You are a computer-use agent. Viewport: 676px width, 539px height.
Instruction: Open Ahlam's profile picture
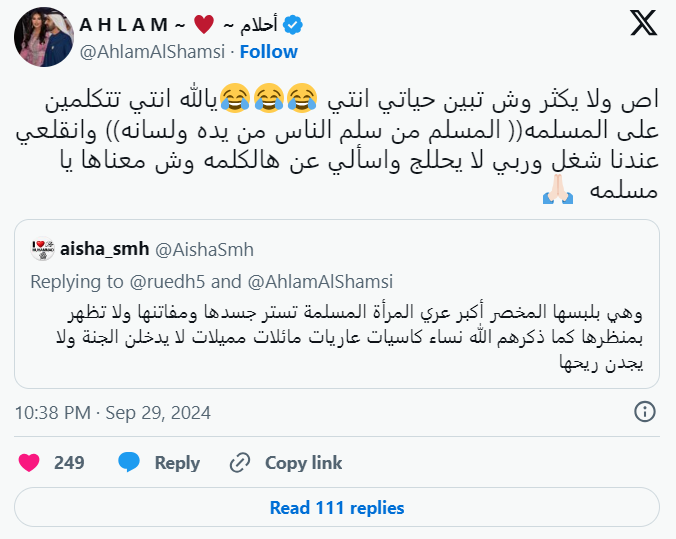[44, 37]
